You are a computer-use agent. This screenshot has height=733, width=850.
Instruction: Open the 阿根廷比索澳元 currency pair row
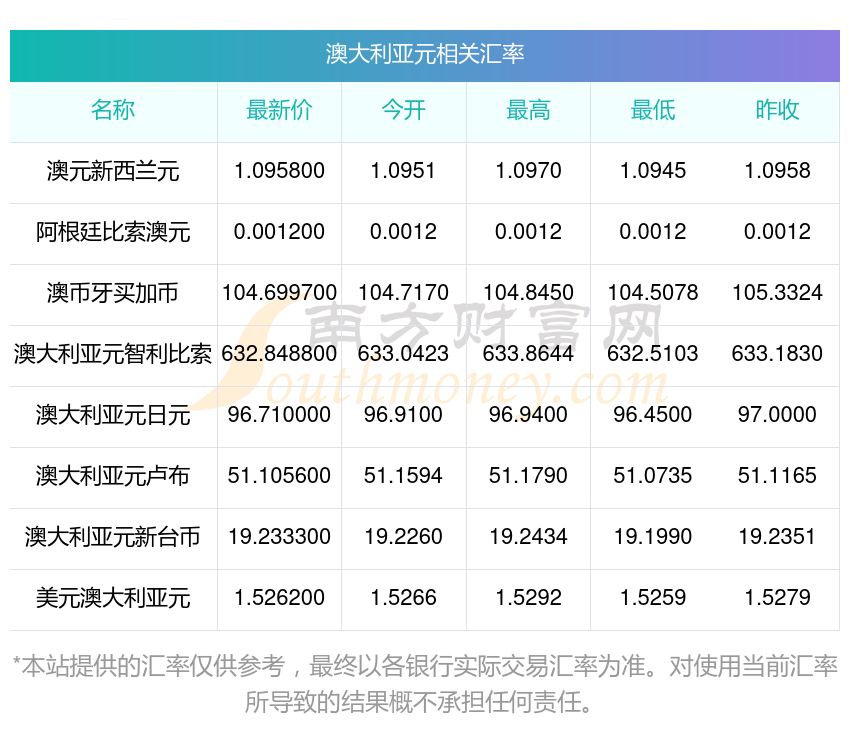click(424, 234)
